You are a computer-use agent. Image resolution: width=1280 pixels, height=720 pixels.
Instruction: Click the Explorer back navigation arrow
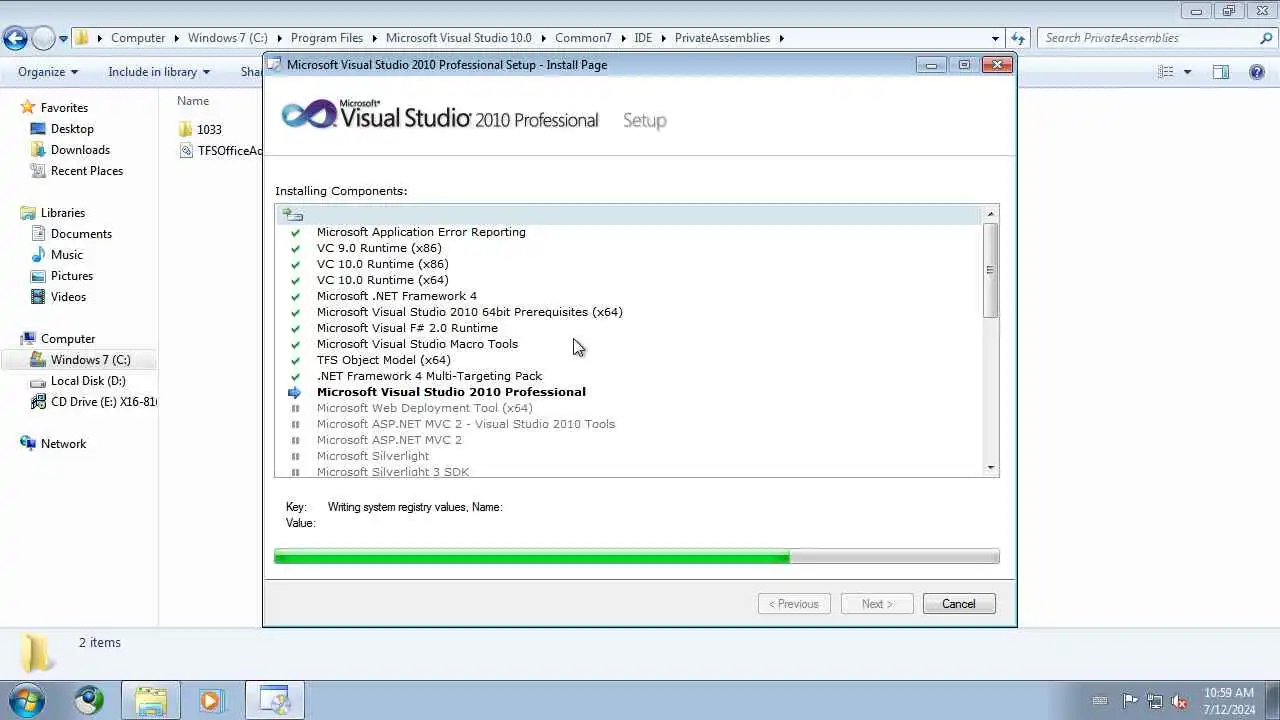pos(15,39)
